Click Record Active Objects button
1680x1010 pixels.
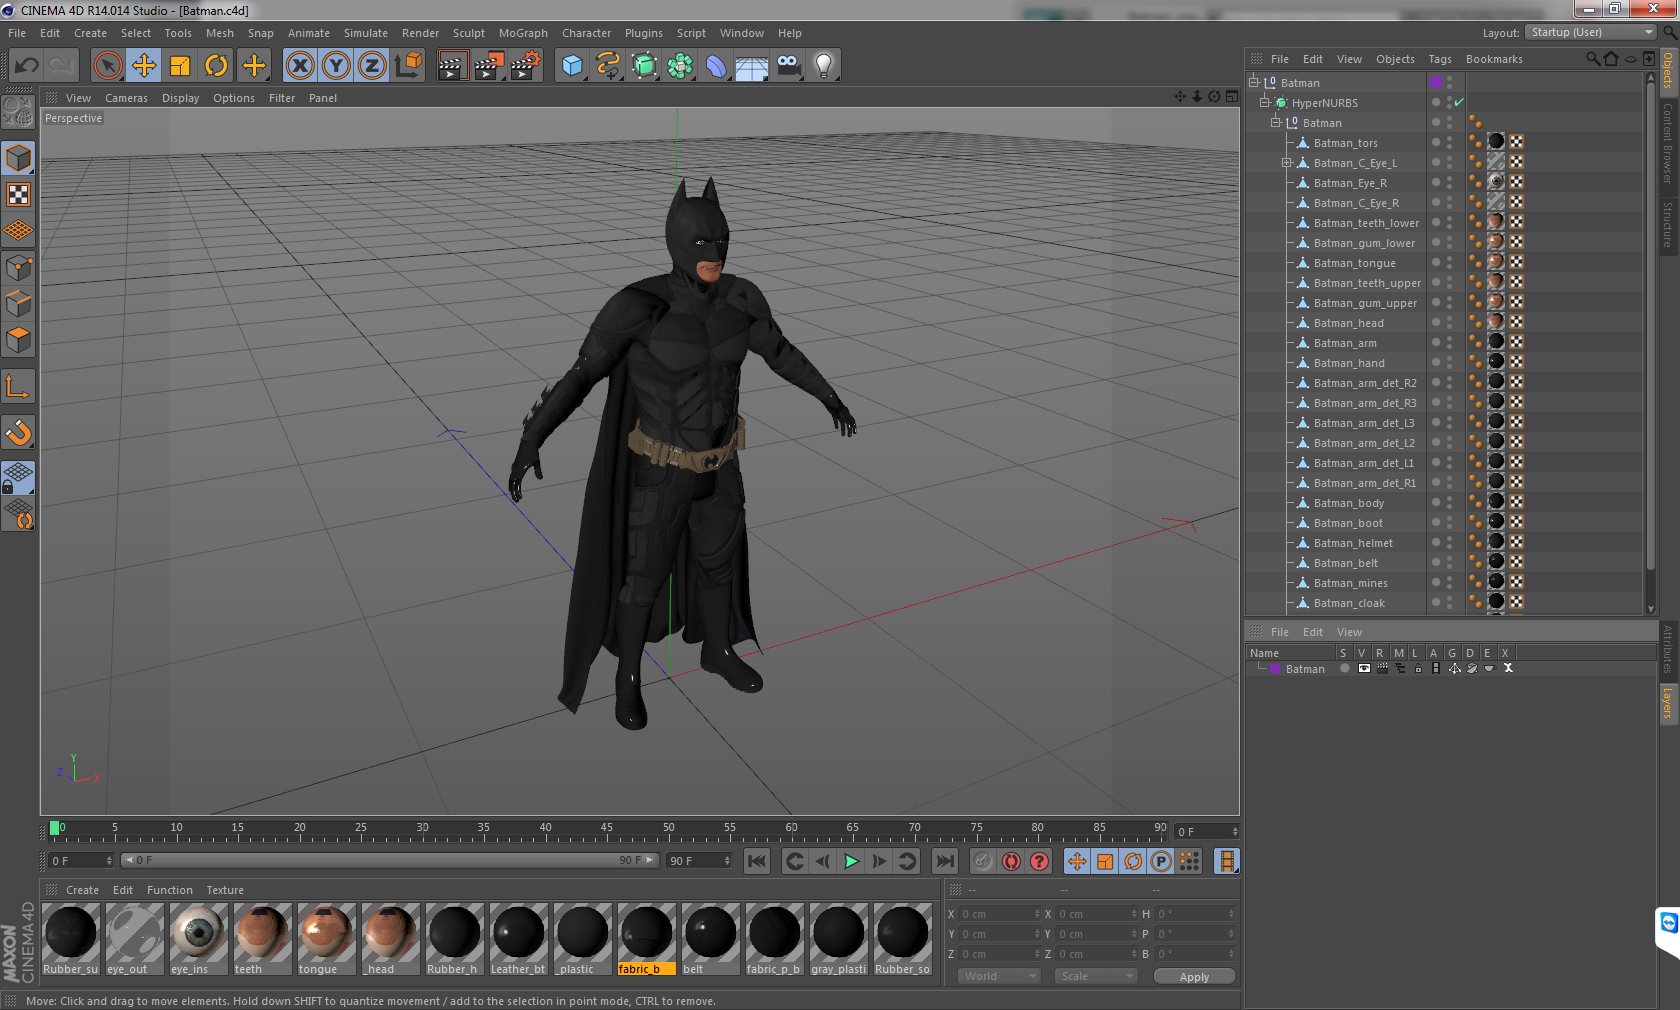[x=984, y=861]
